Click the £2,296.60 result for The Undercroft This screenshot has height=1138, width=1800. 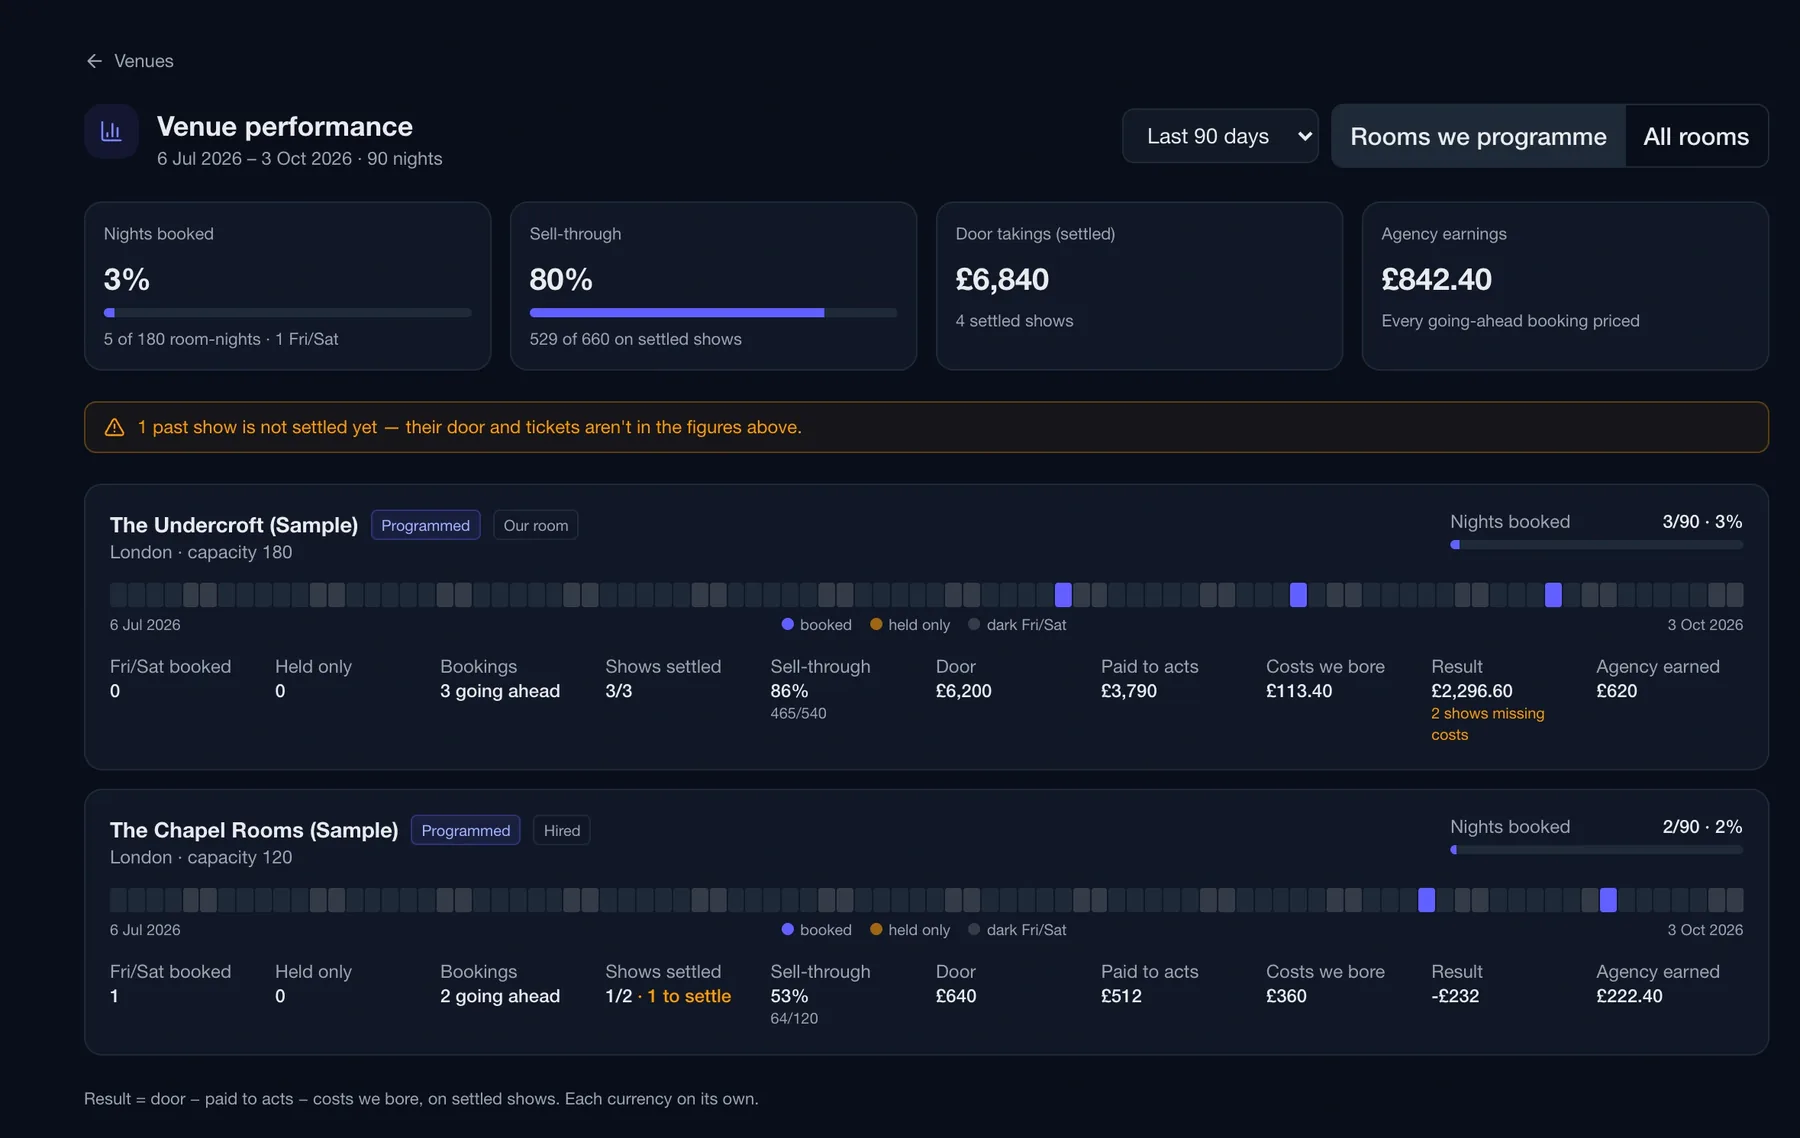[x=1472, y=691]
